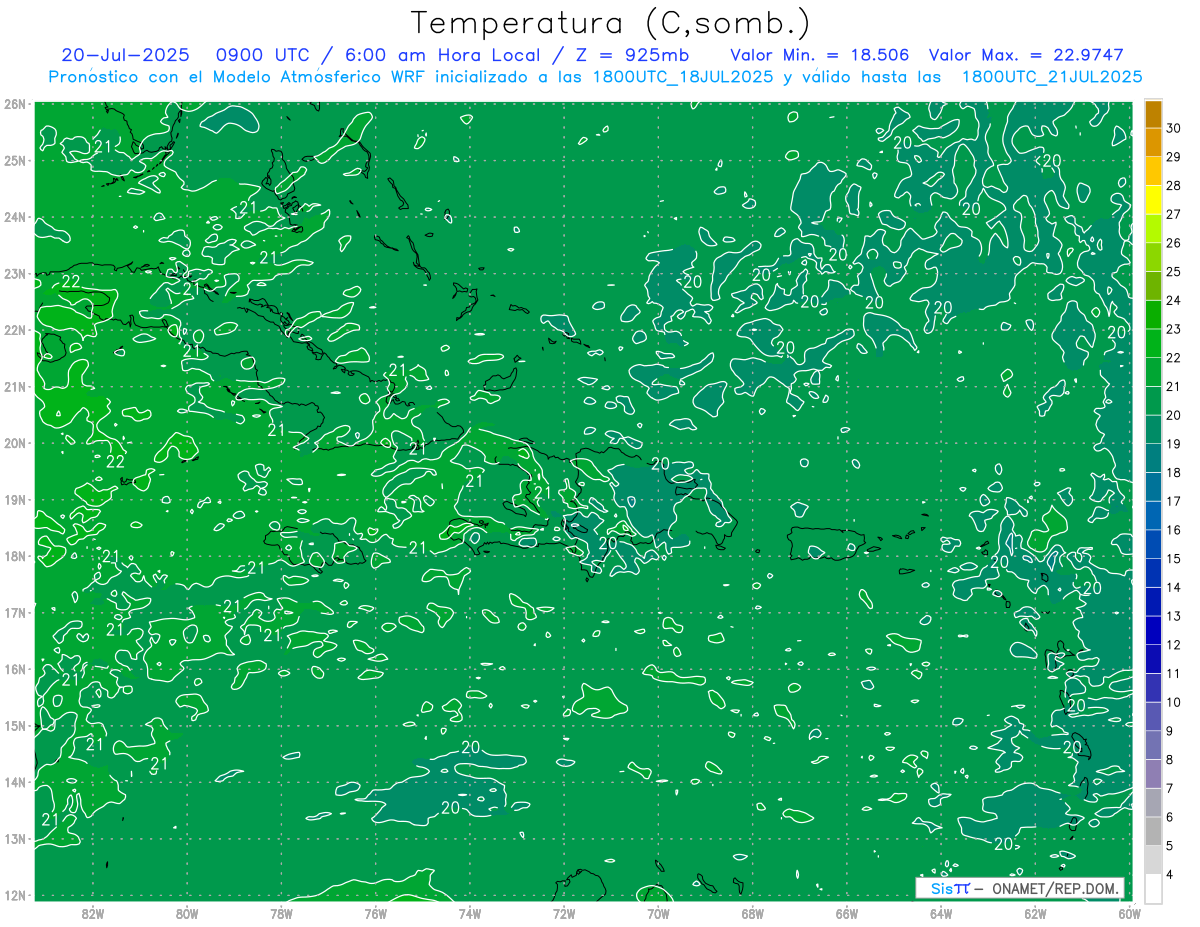
Task: Click the 30 label on the color scale
Action: [1174, 128]
